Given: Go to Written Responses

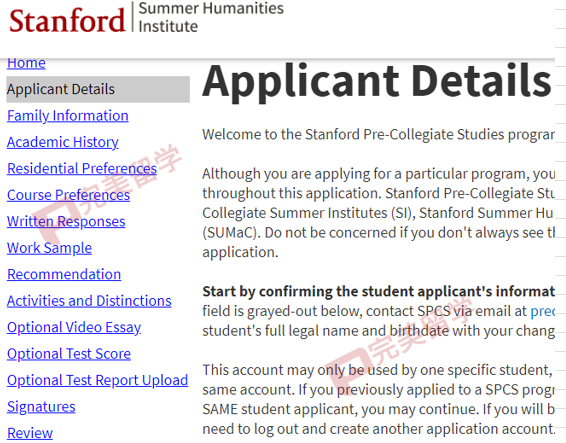Looking at the screenshot, I should pyautogui.click(x=66, y=222).
